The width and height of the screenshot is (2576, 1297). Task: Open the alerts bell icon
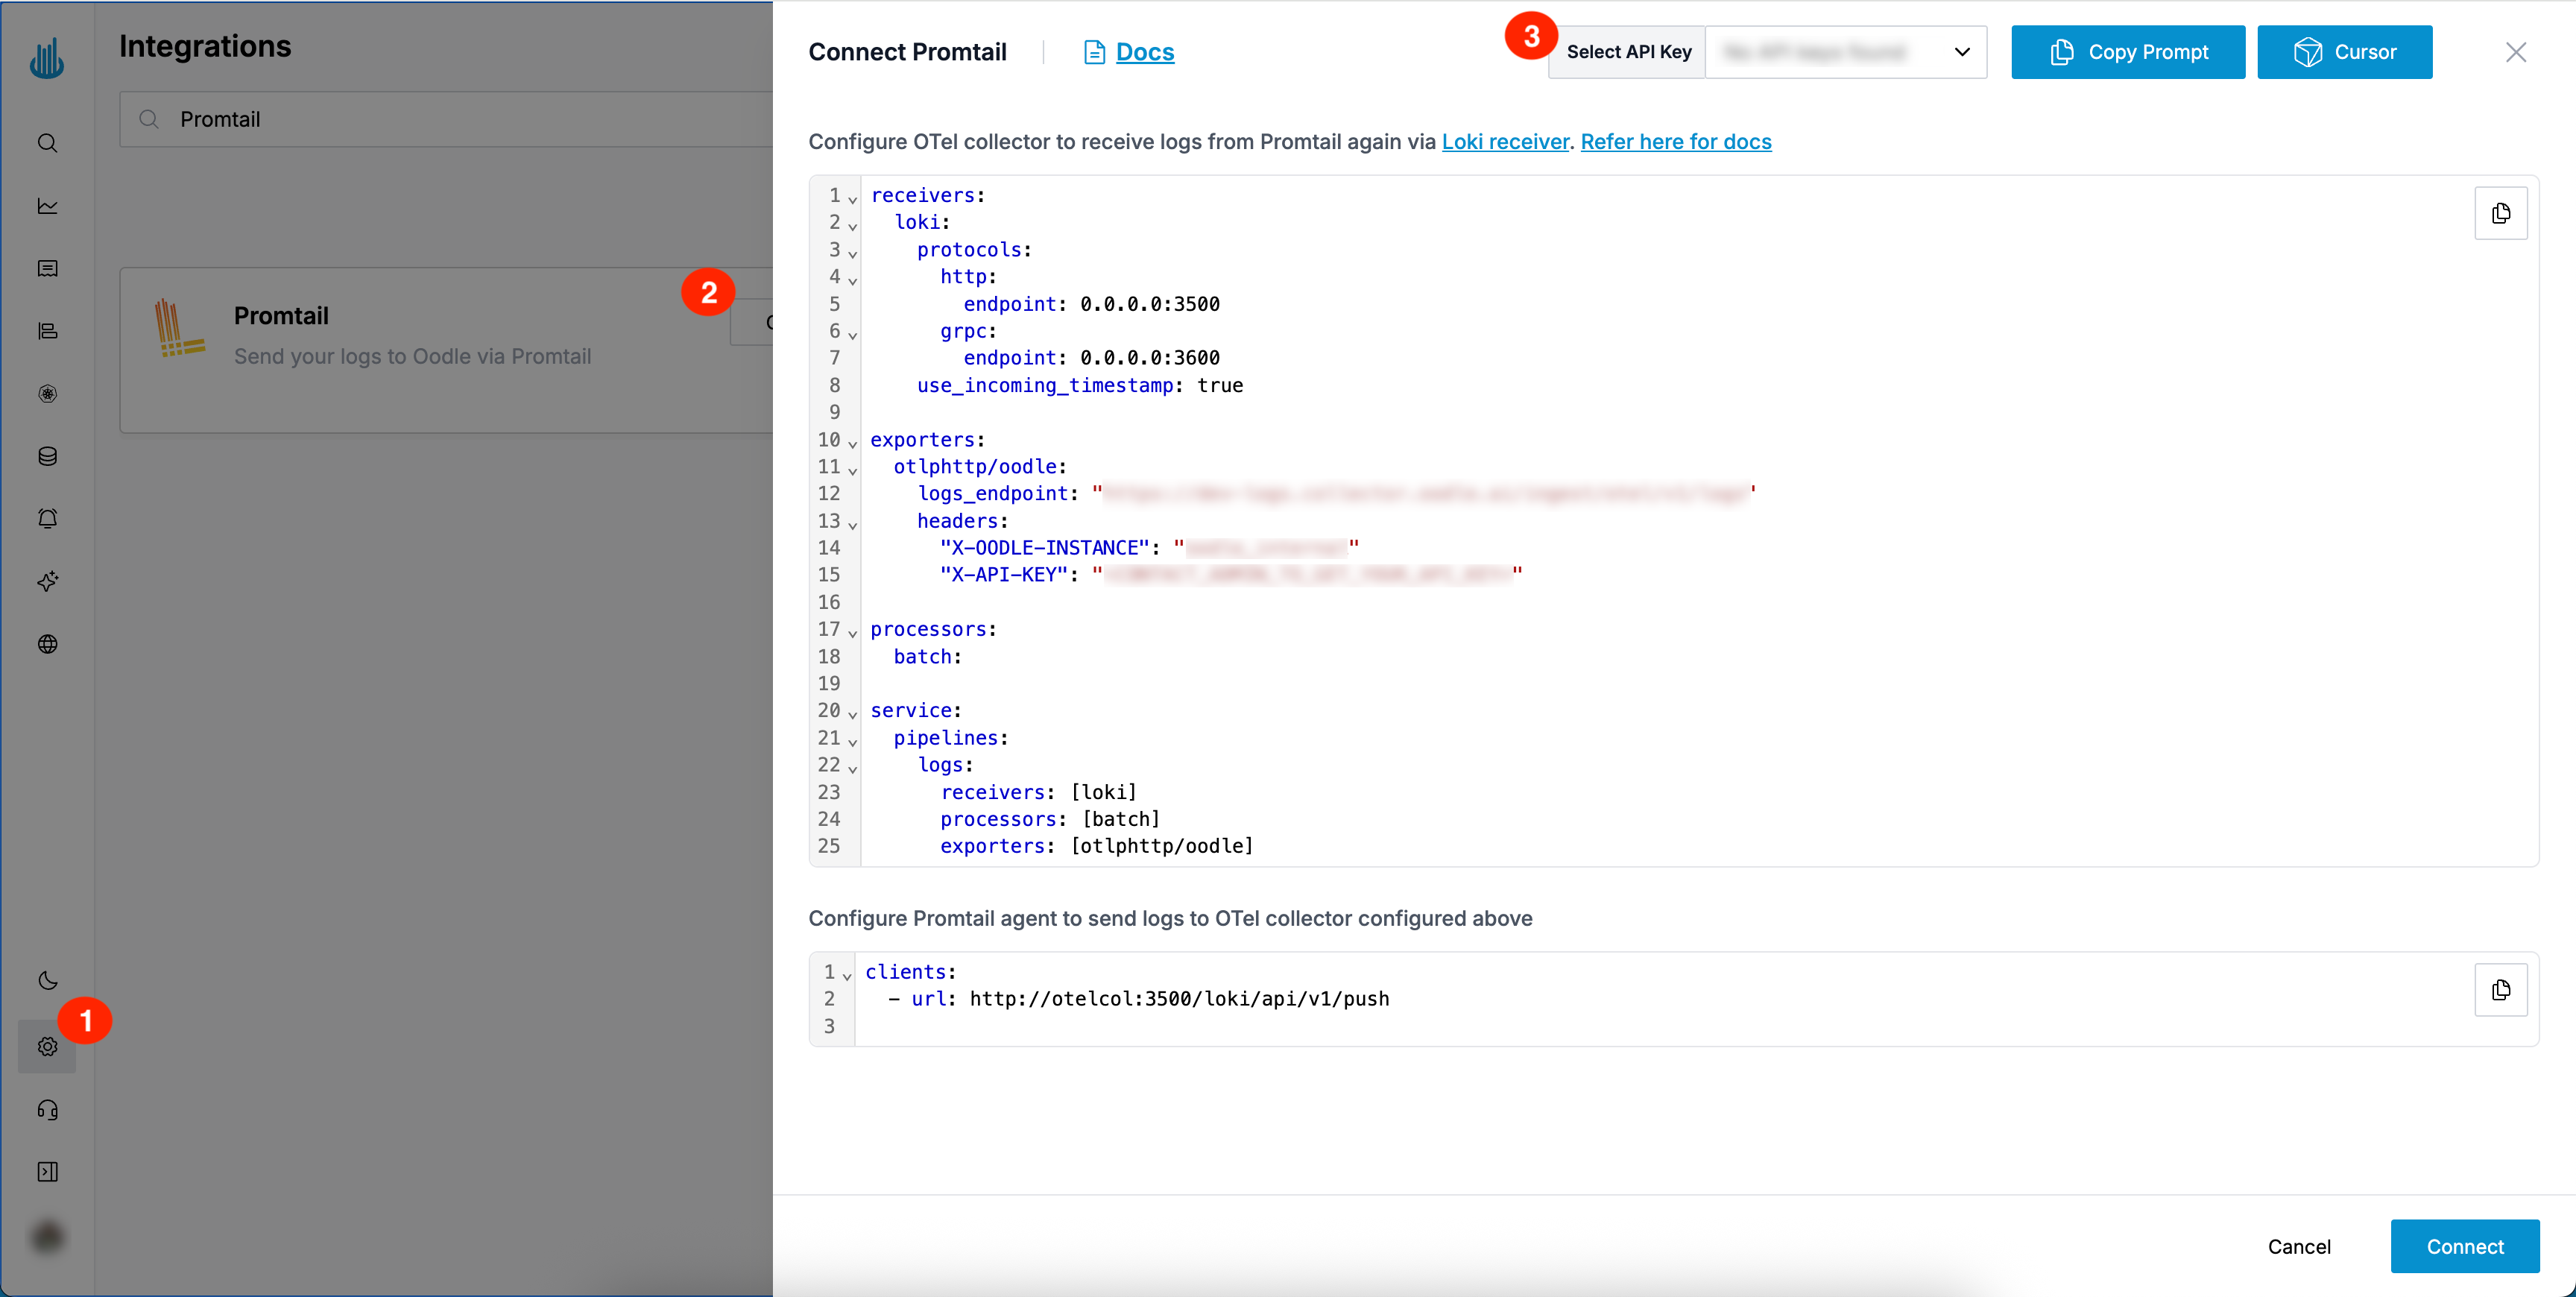point(47,518)
